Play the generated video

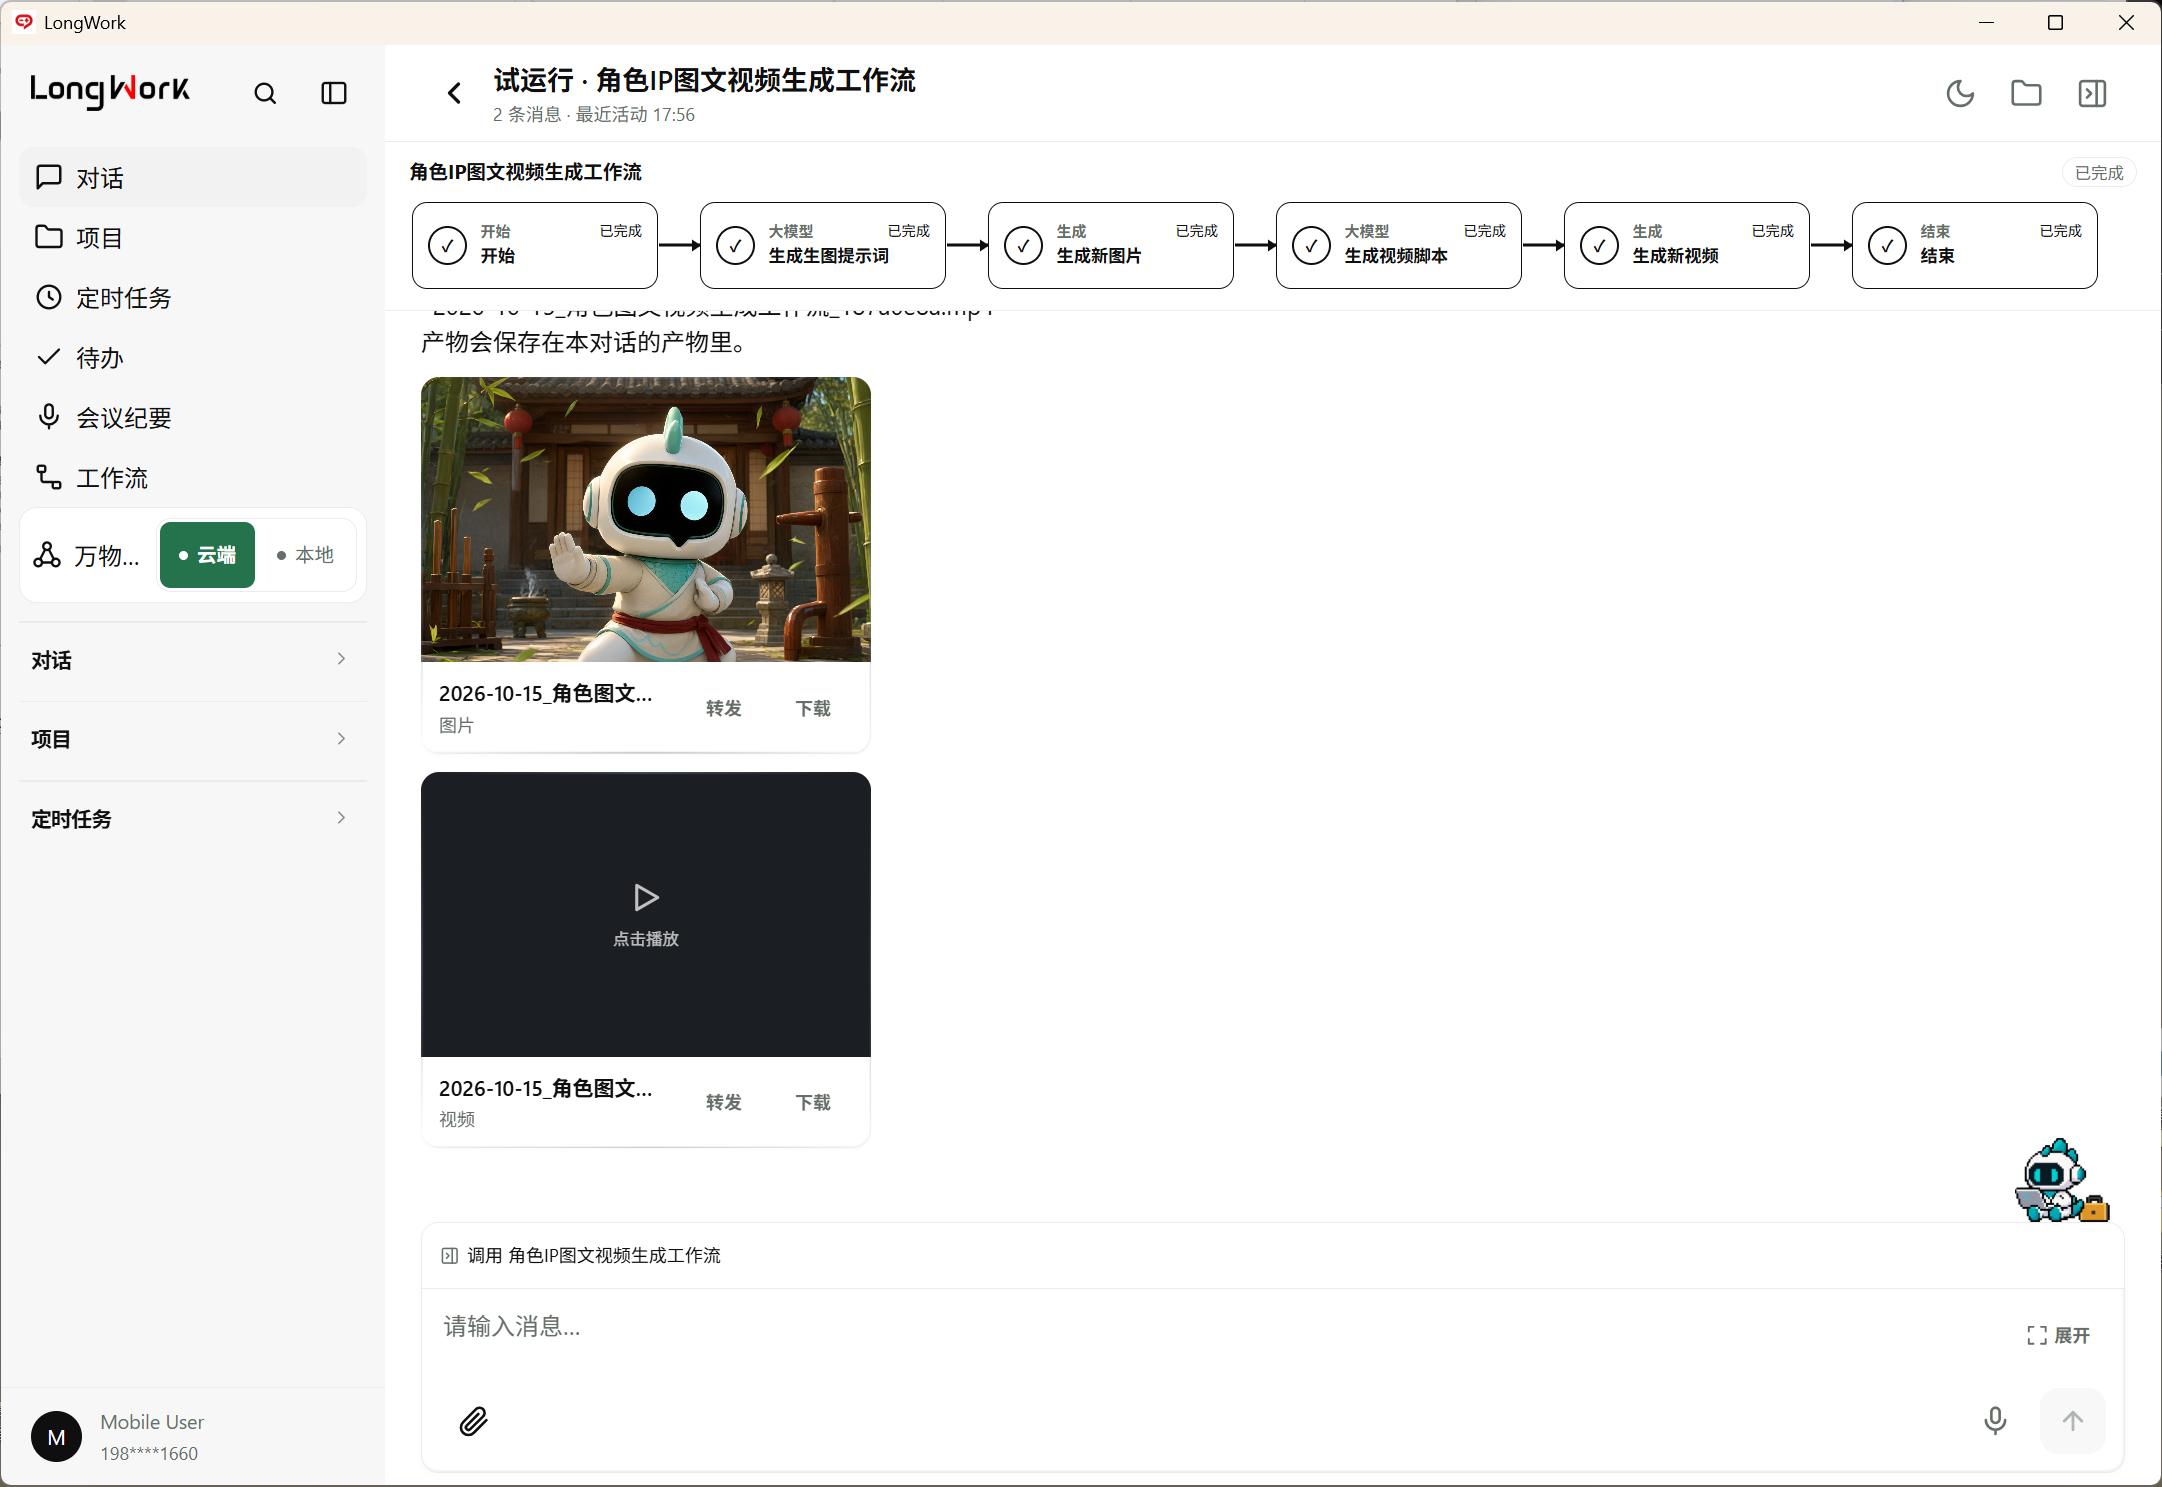coord(646,914)
